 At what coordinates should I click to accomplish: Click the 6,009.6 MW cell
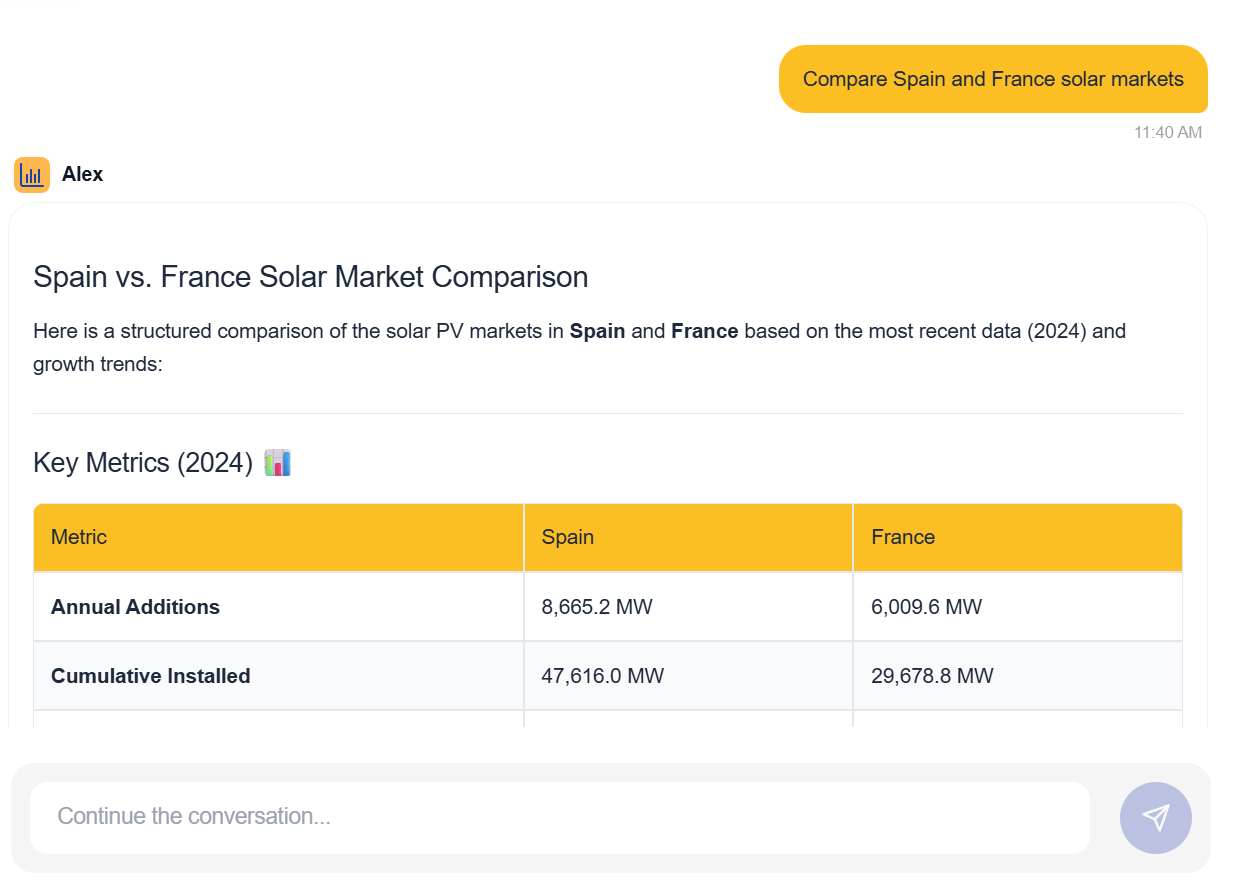point(926,607)
